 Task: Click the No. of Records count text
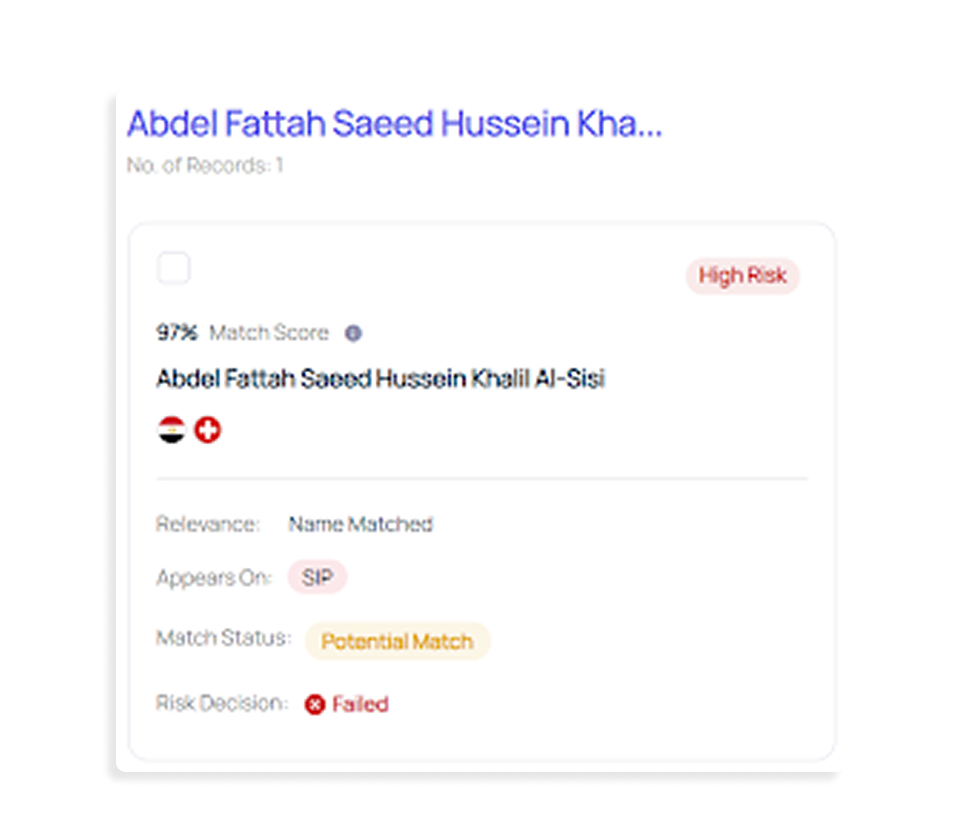click(205, 165)
